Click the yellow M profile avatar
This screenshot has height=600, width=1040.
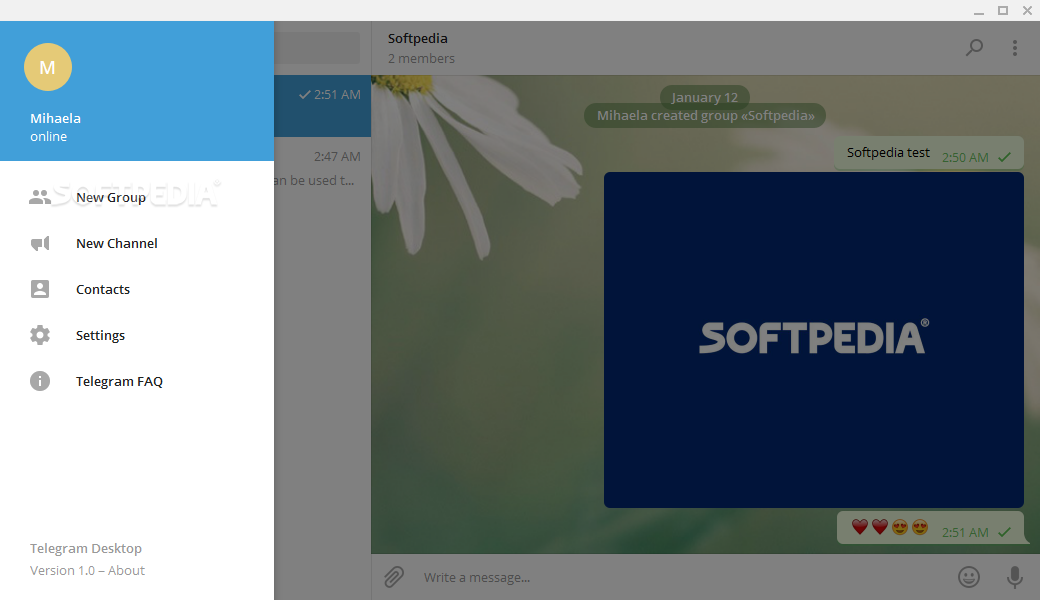[48, 67]
